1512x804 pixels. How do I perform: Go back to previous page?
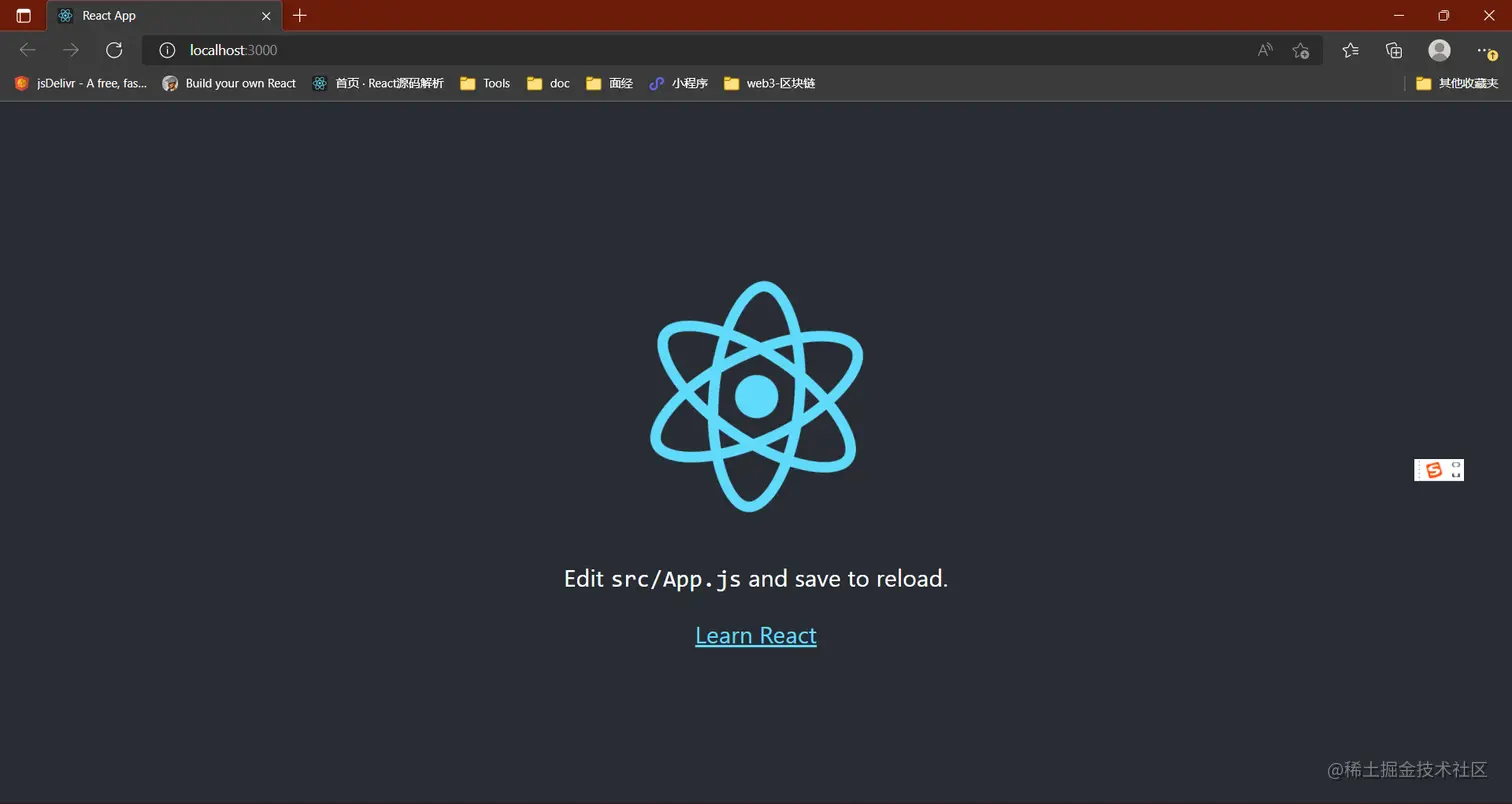coord(27,50)
